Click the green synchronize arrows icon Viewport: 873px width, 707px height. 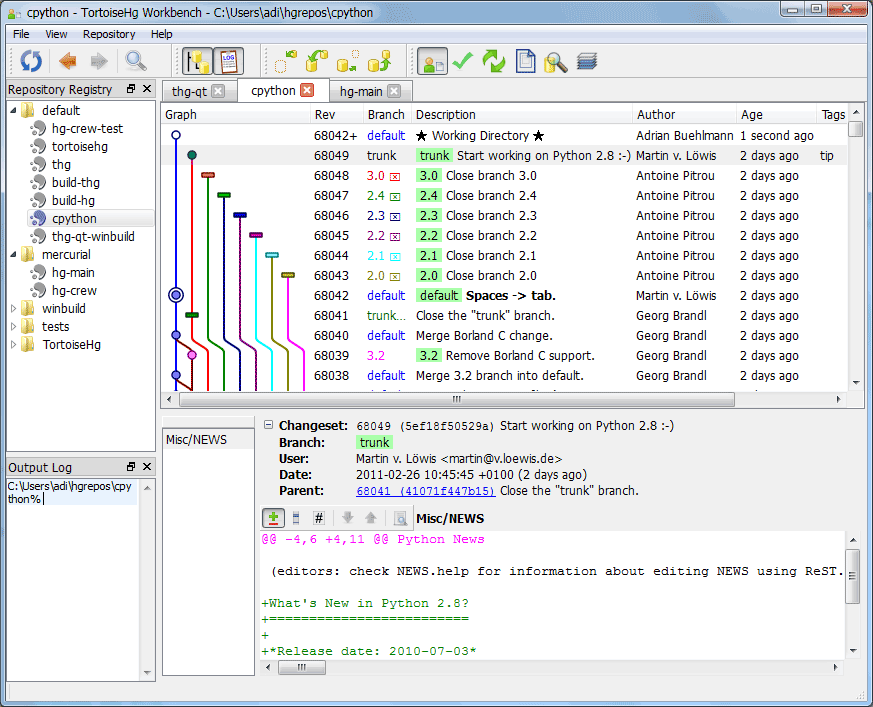click(x=494, y=61)
